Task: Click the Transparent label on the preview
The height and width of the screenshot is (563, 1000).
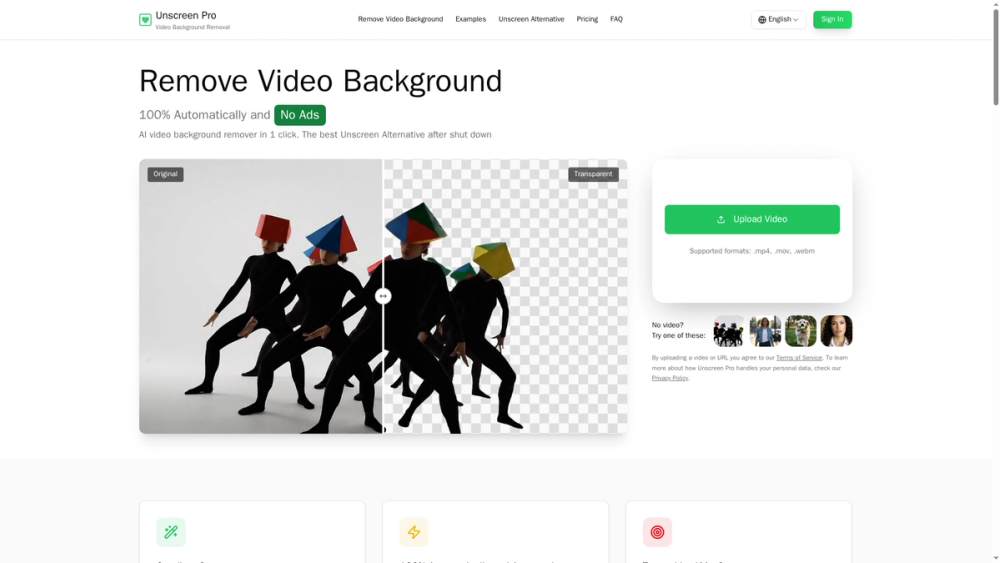Action: [x=593, y=174]
